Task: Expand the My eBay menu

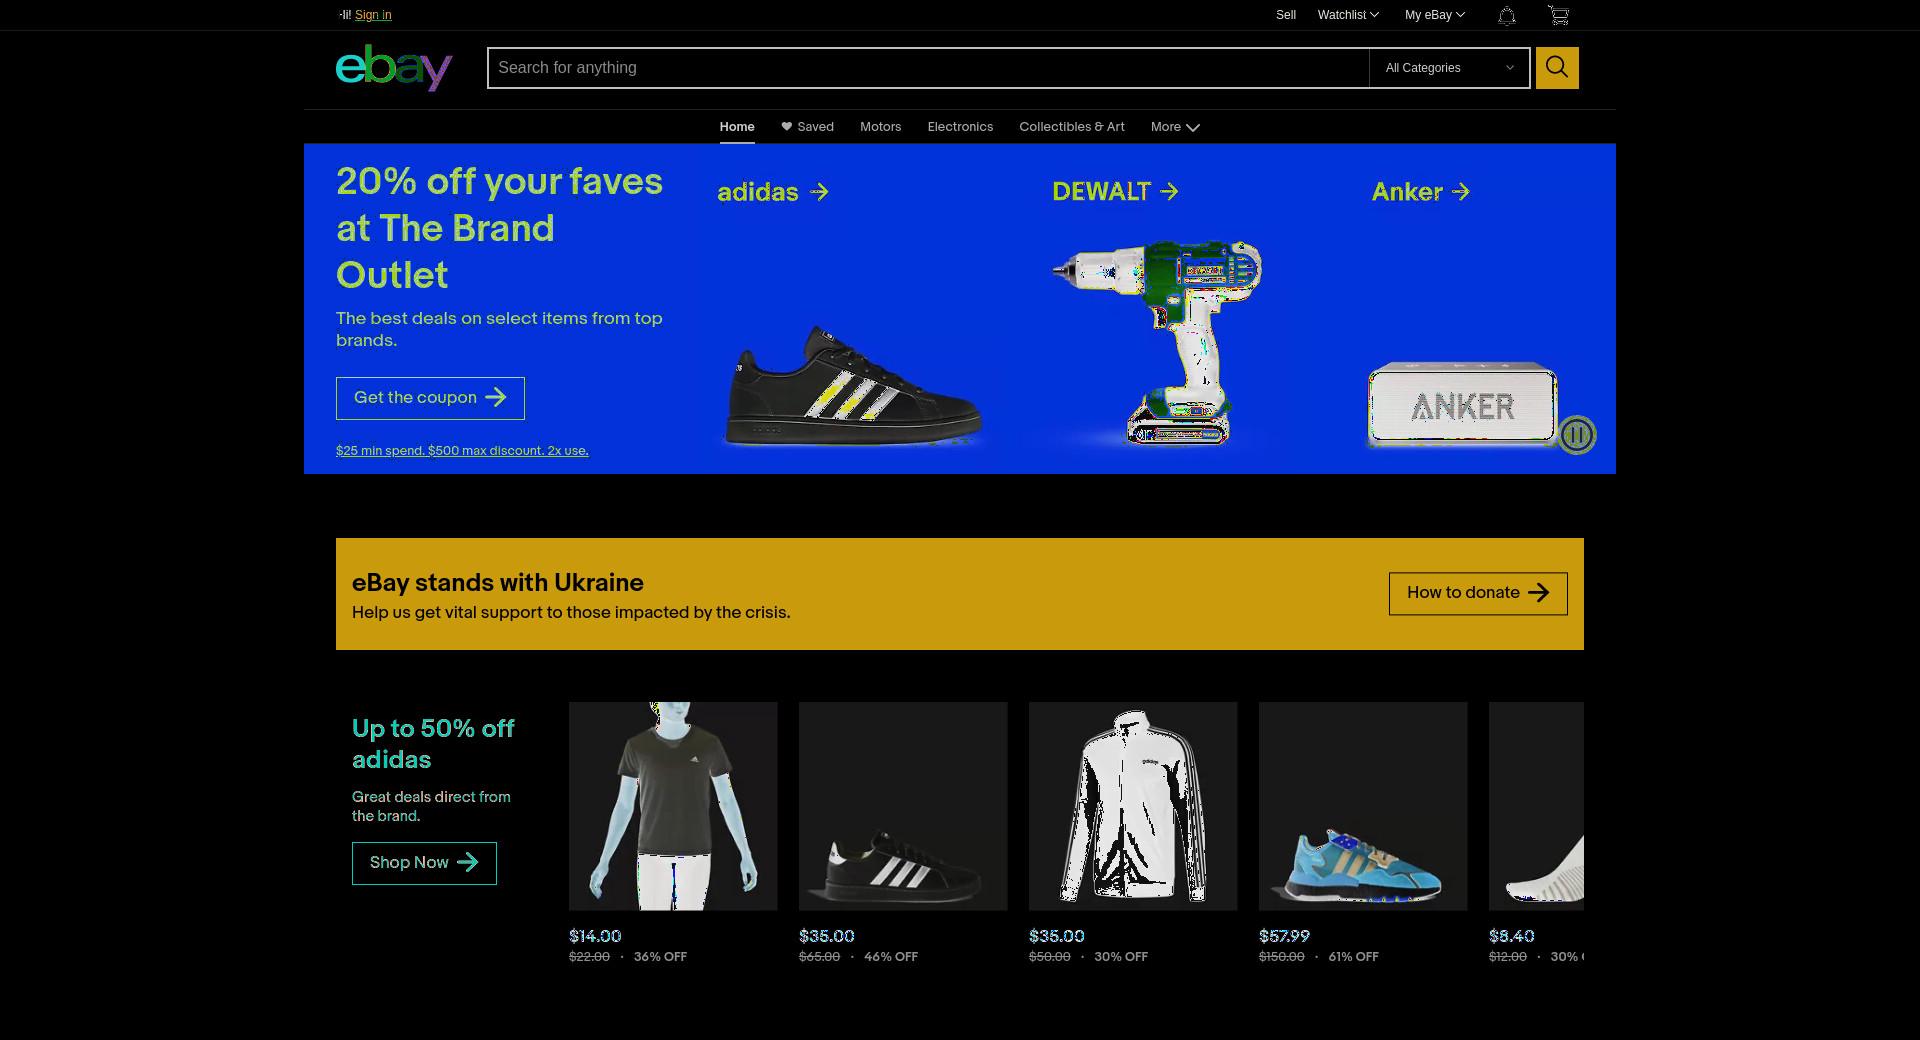Action: click(x=1434, y=15)
